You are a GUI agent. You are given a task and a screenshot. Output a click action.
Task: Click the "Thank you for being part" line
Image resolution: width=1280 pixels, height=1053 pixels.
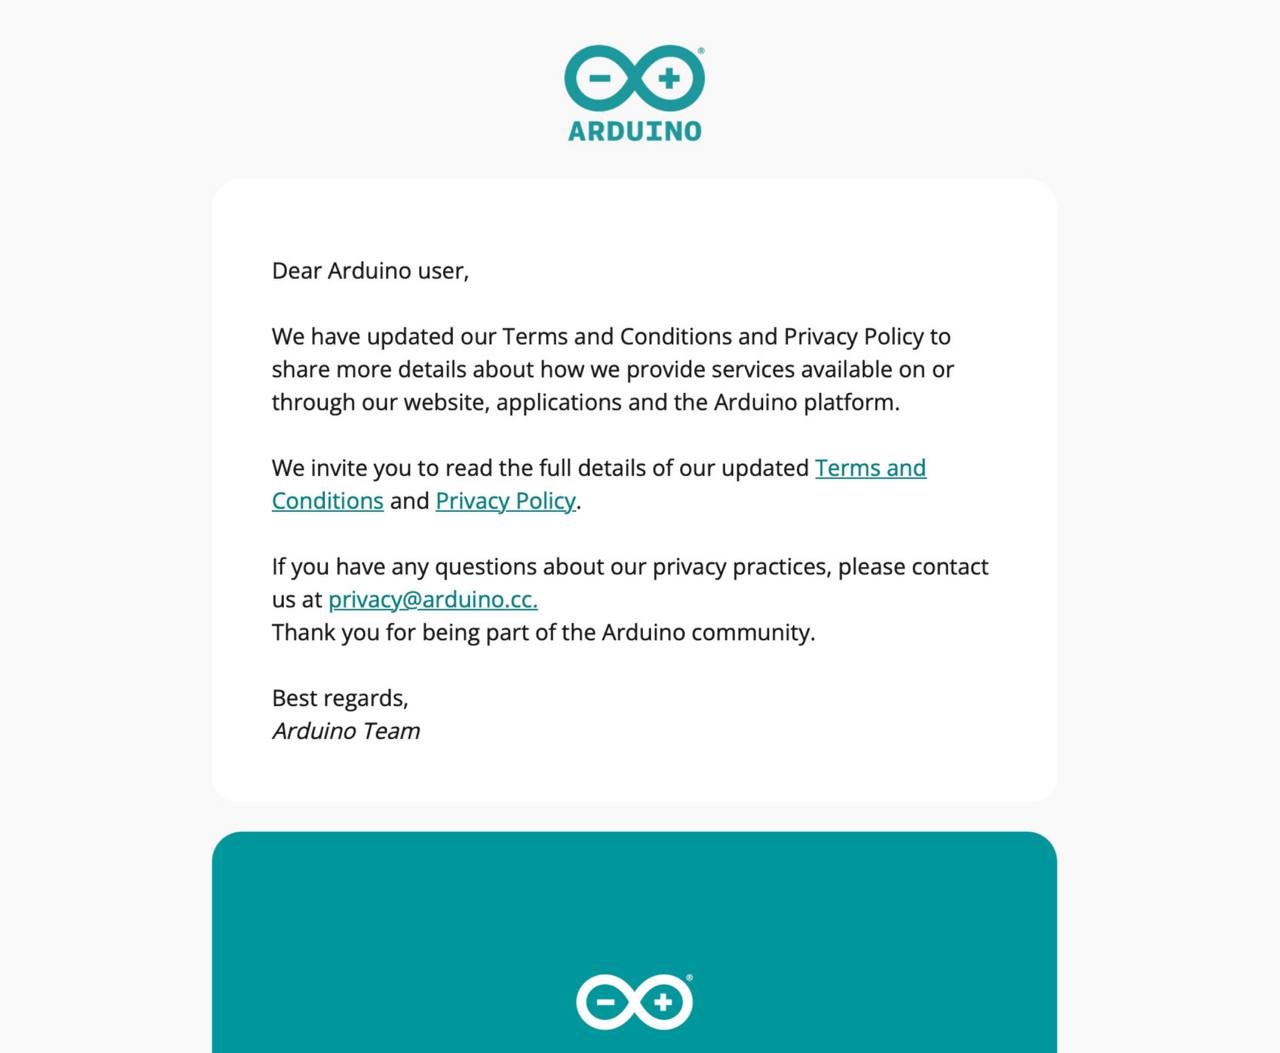click(x=543, y=633)
